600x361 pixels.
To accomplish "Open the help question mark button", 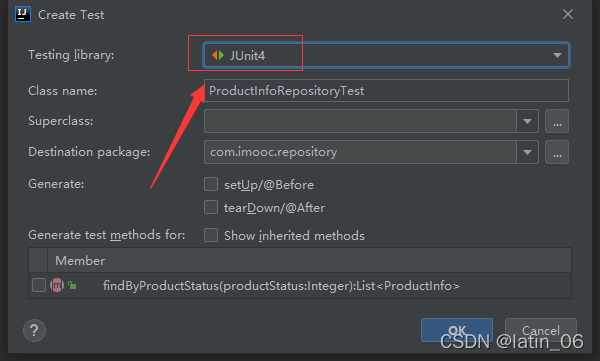I will (x=34, y=330).
